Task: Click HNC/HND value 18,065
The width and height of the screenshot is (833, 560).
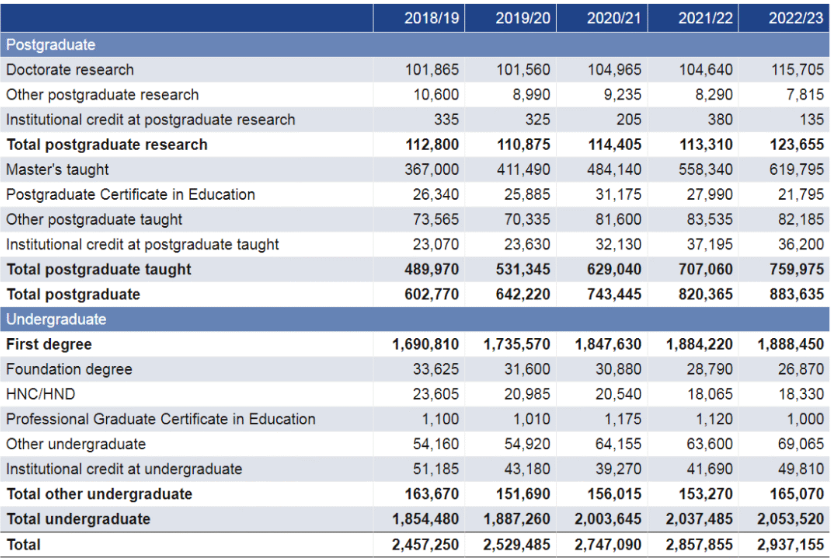Action: (x=710, y=394)
